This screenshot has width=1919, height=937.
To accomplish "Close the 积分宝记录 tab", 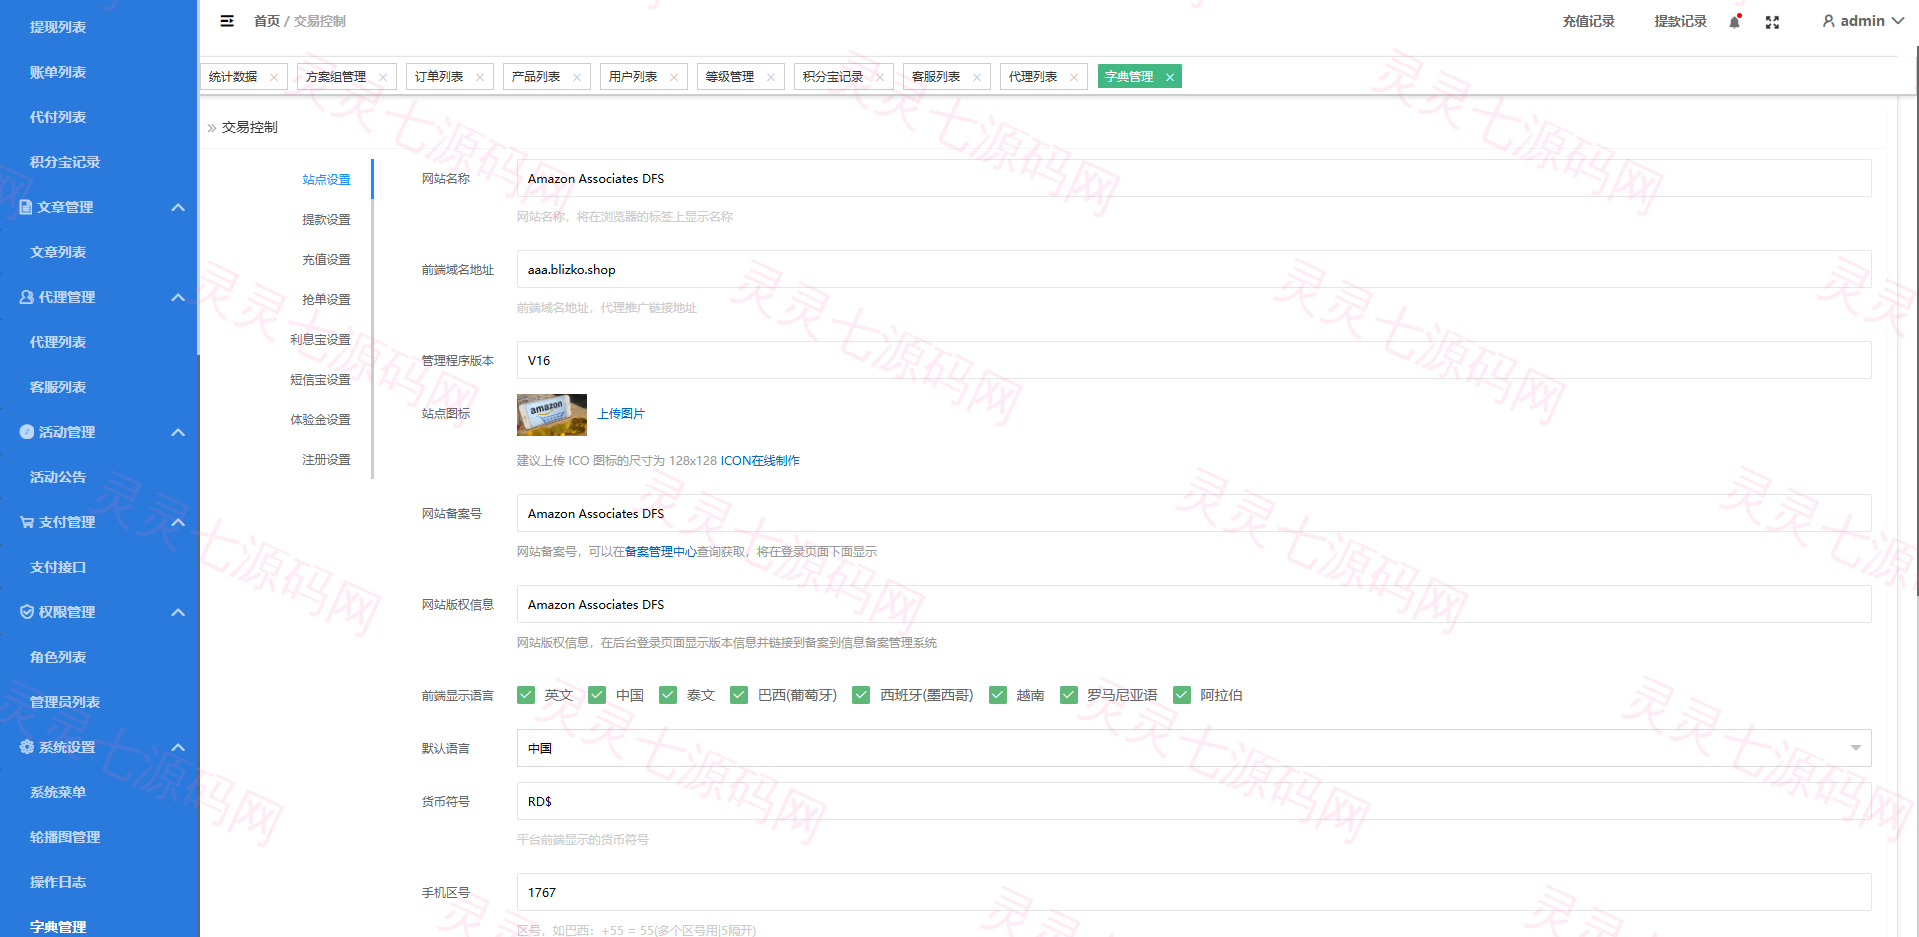I will pos(880,77).
